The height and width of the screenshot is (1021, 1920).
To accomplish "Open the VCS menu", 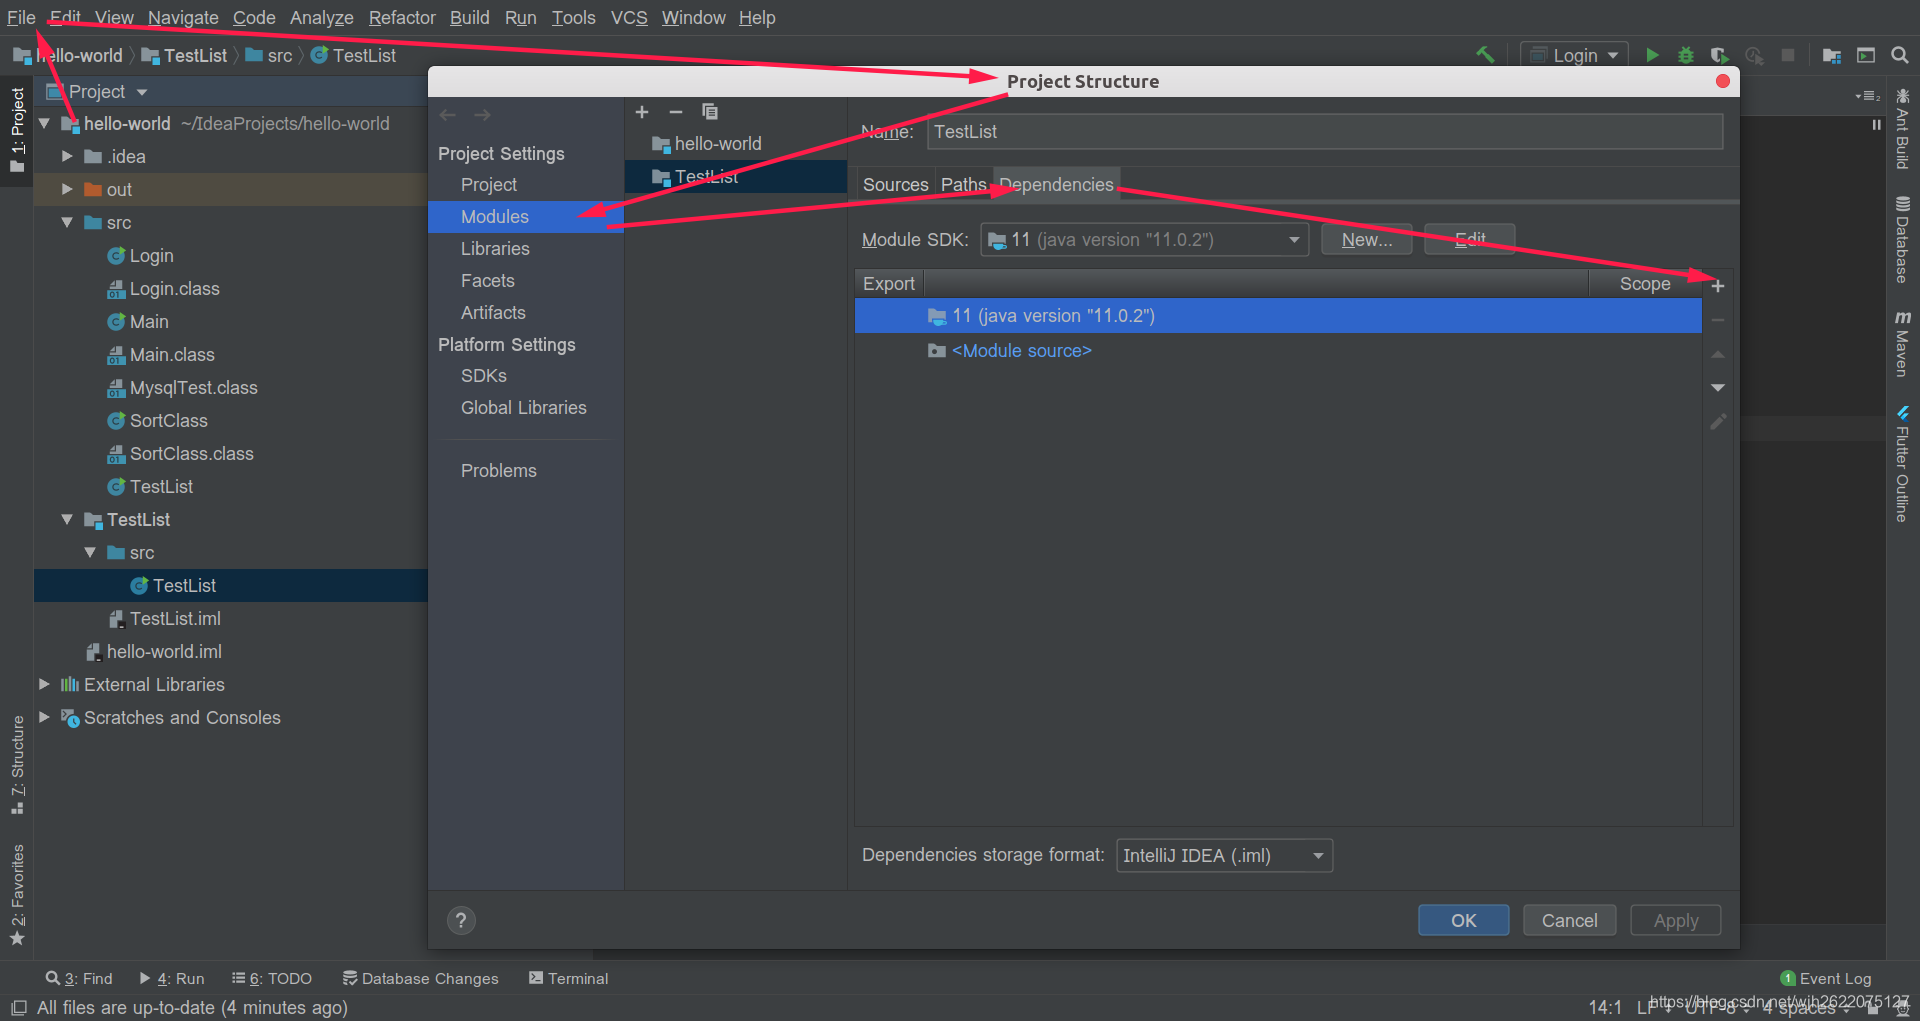I will coord(629,17).
